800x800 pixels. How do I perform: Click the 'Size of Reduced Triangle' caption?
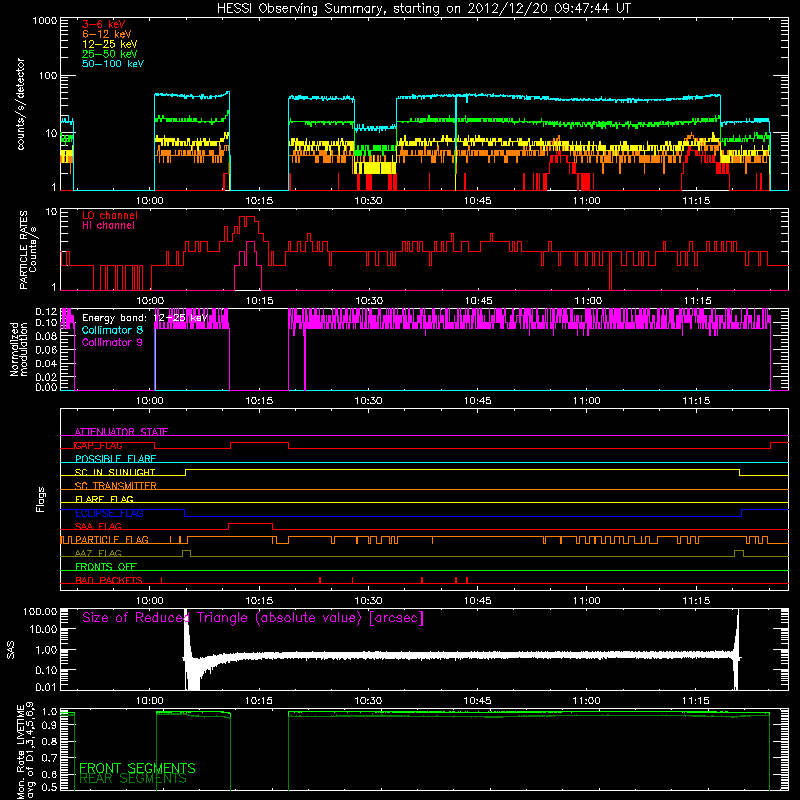point(253,618)
